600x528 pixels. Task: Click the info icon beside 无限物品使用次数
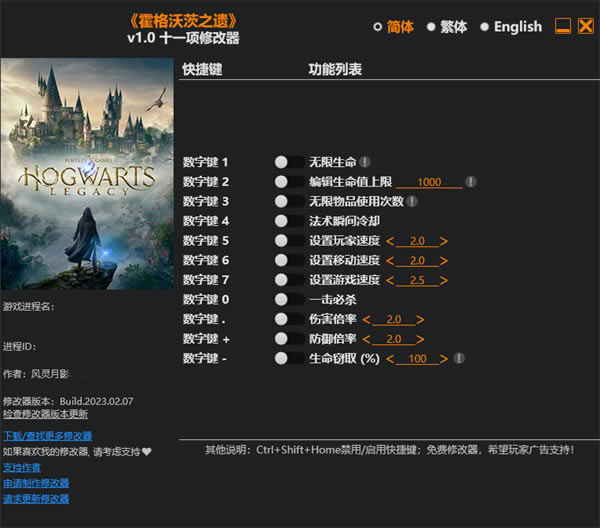[x=412, y=201]
